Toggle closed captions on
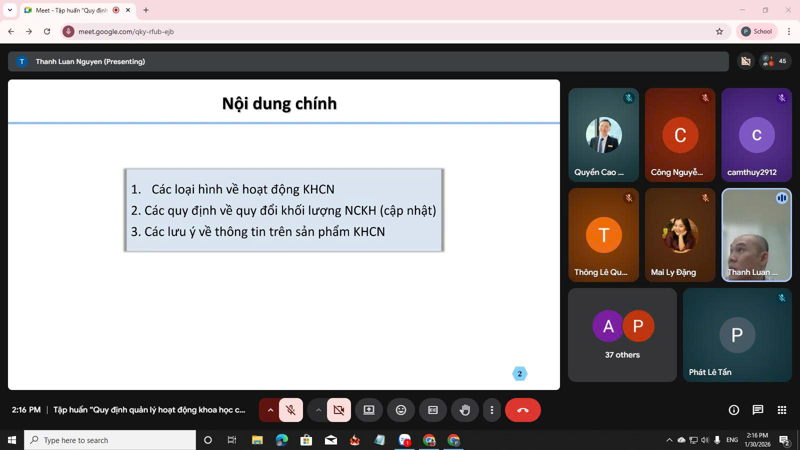 [x=433, y=410]
